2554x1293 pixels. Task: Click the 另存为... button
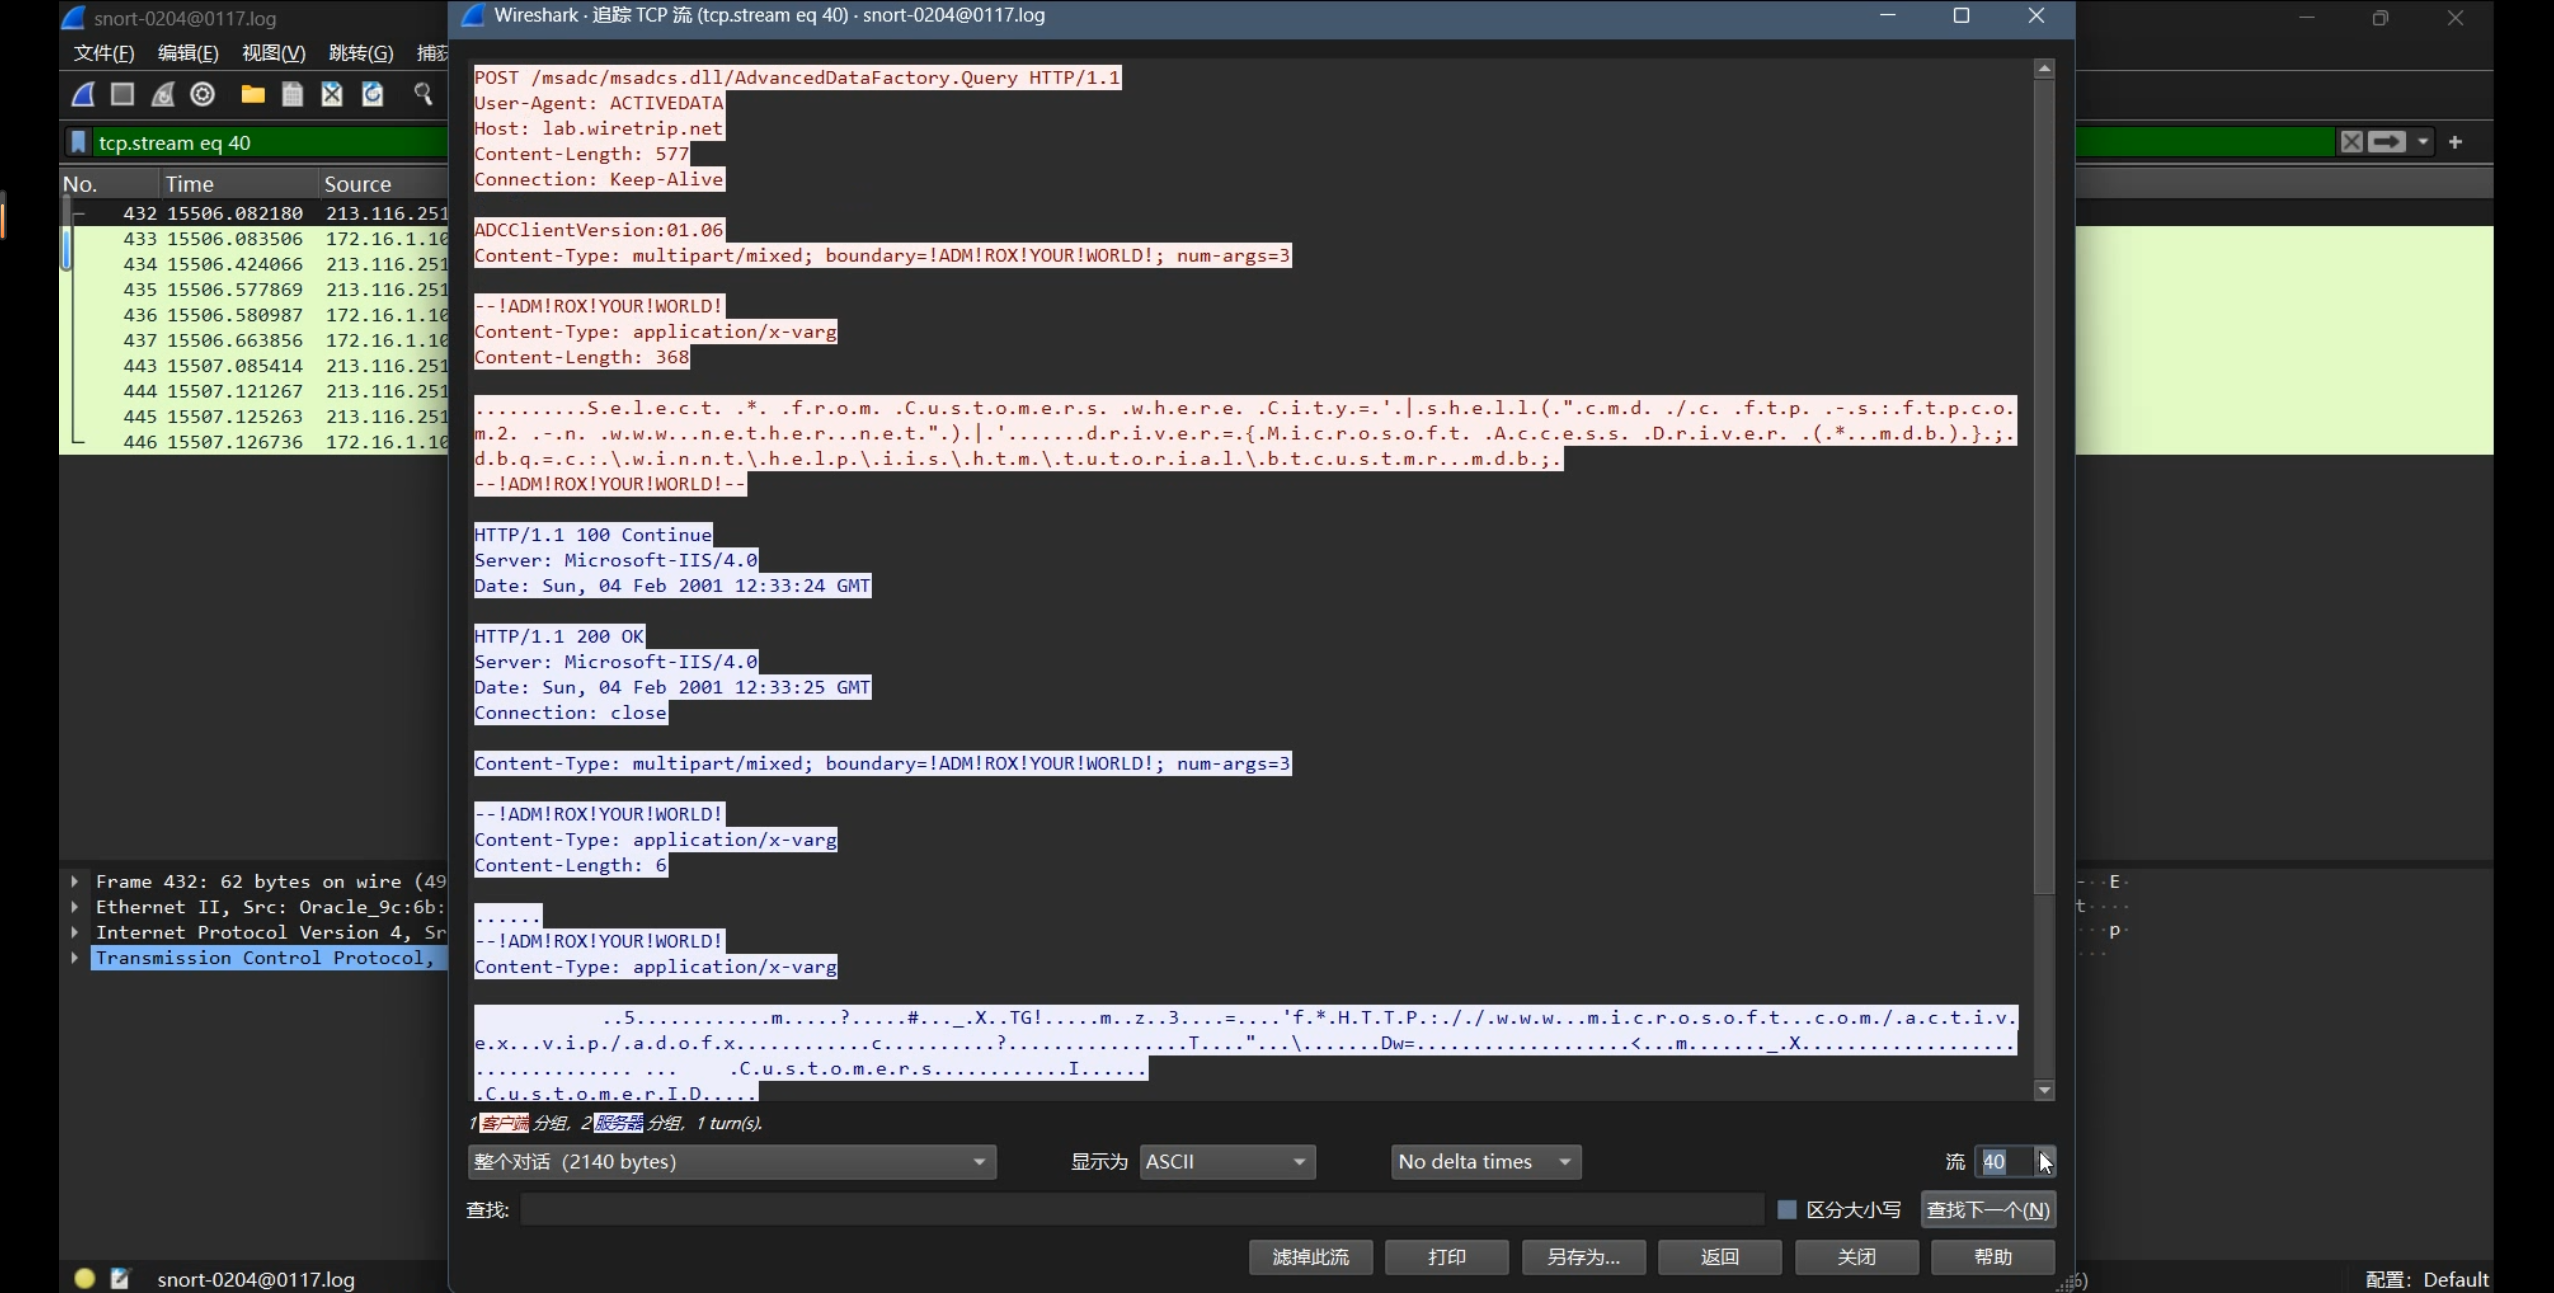(1583, 1257)
